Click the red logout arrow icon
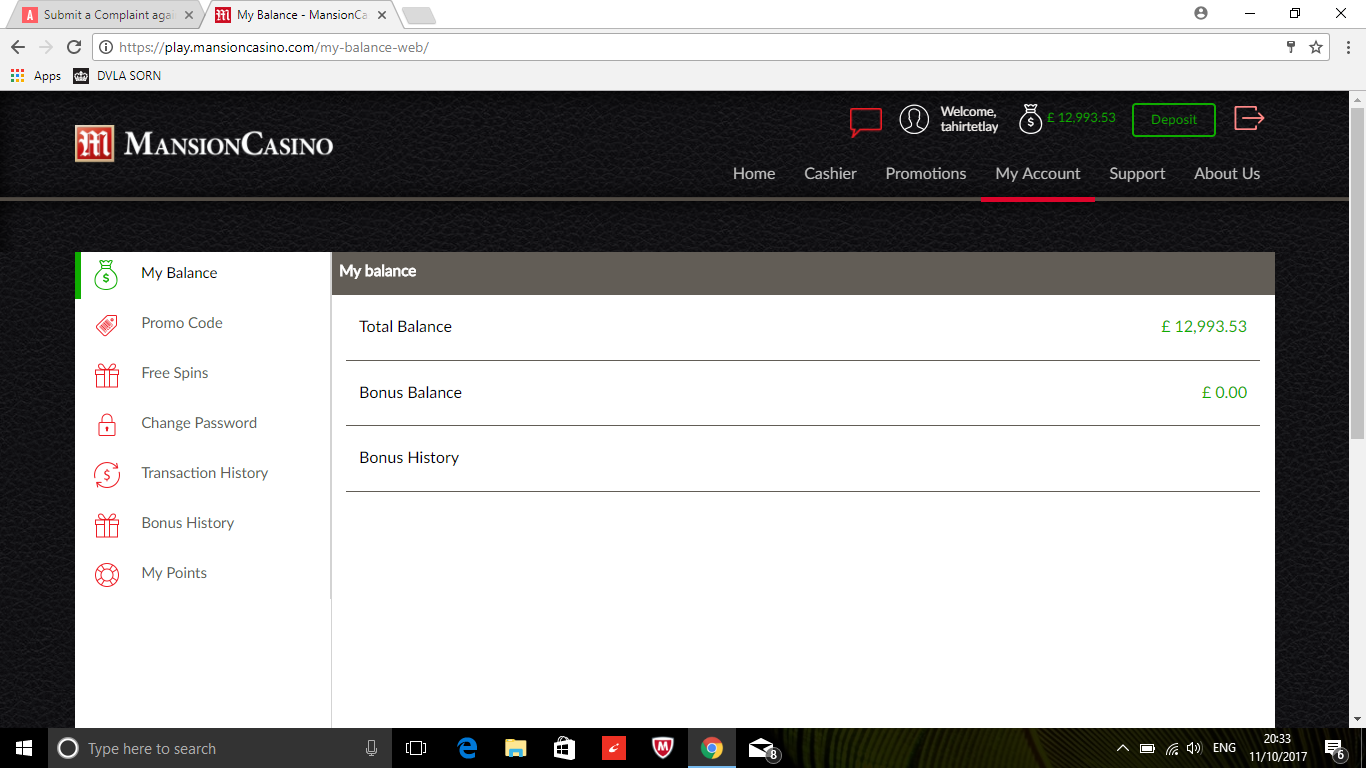 point(1249,118)
